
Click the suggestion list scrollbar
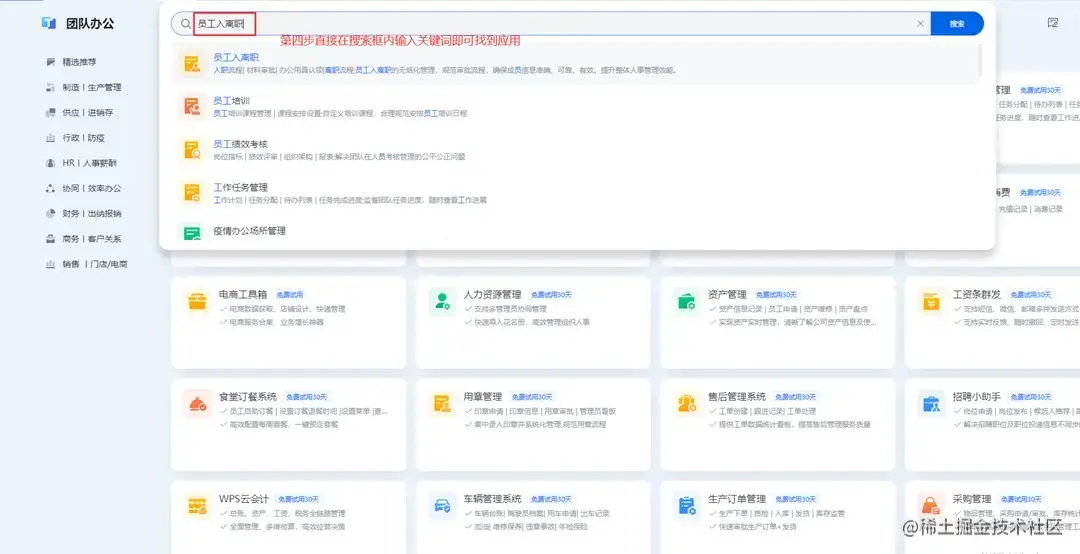978,60
